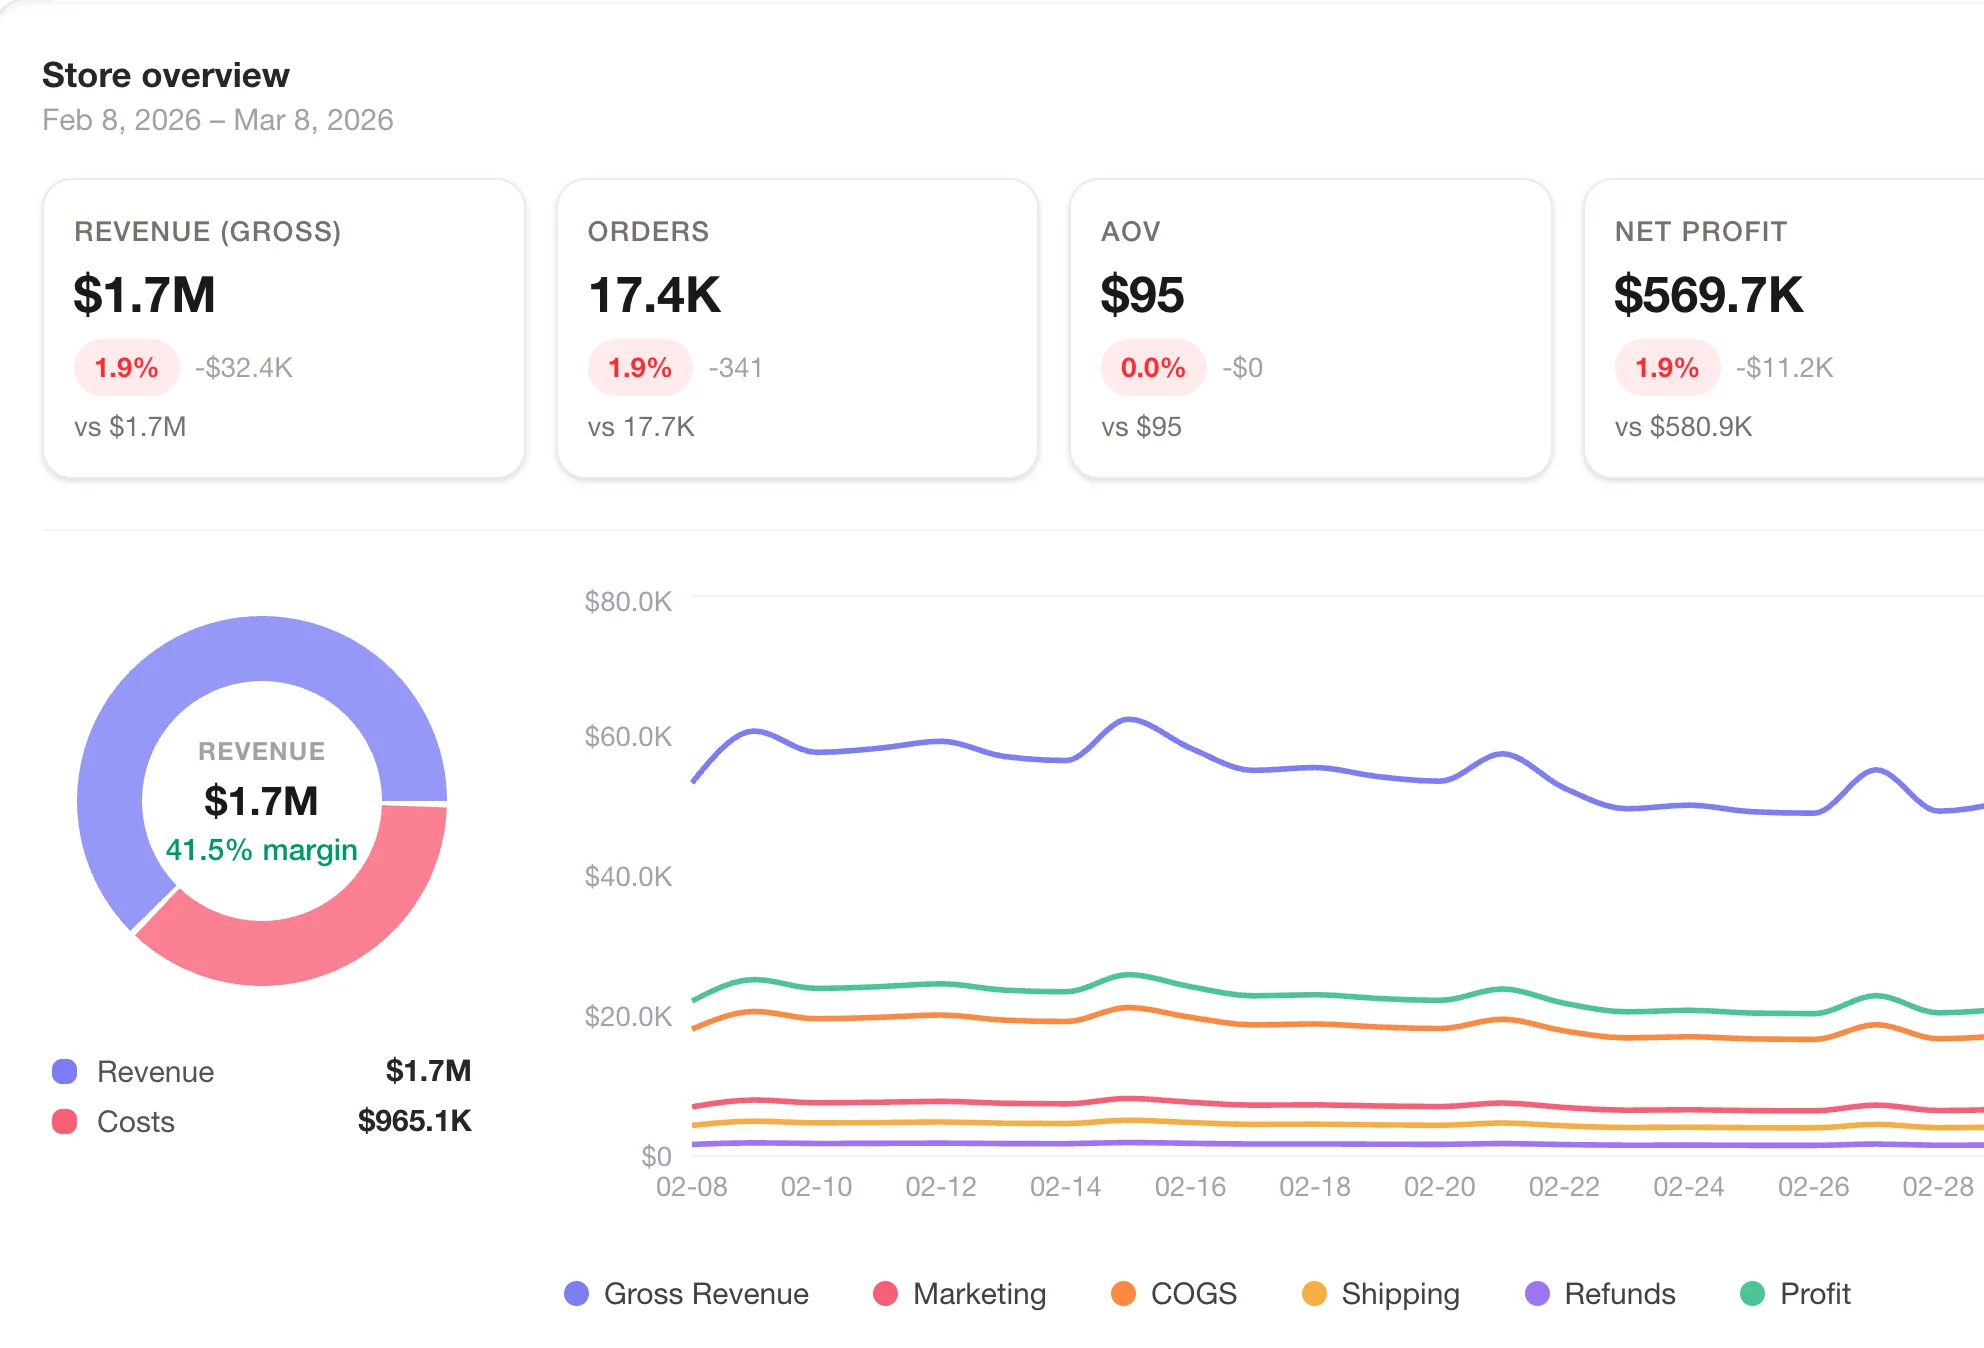Click the -$32.4K revenue change
Screen dimensions: 1984x1348
tap(244, 368)
